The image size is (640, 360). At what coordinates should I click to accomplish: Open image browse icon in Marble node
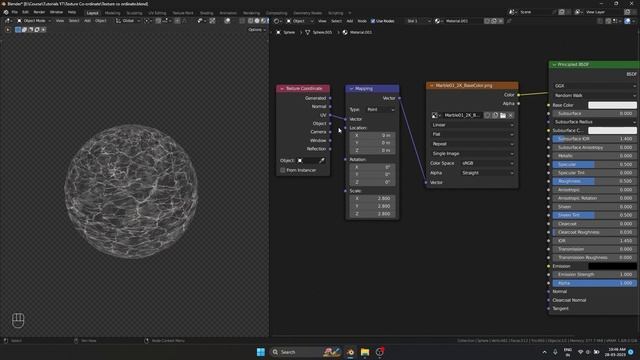[x=436, y=116]
